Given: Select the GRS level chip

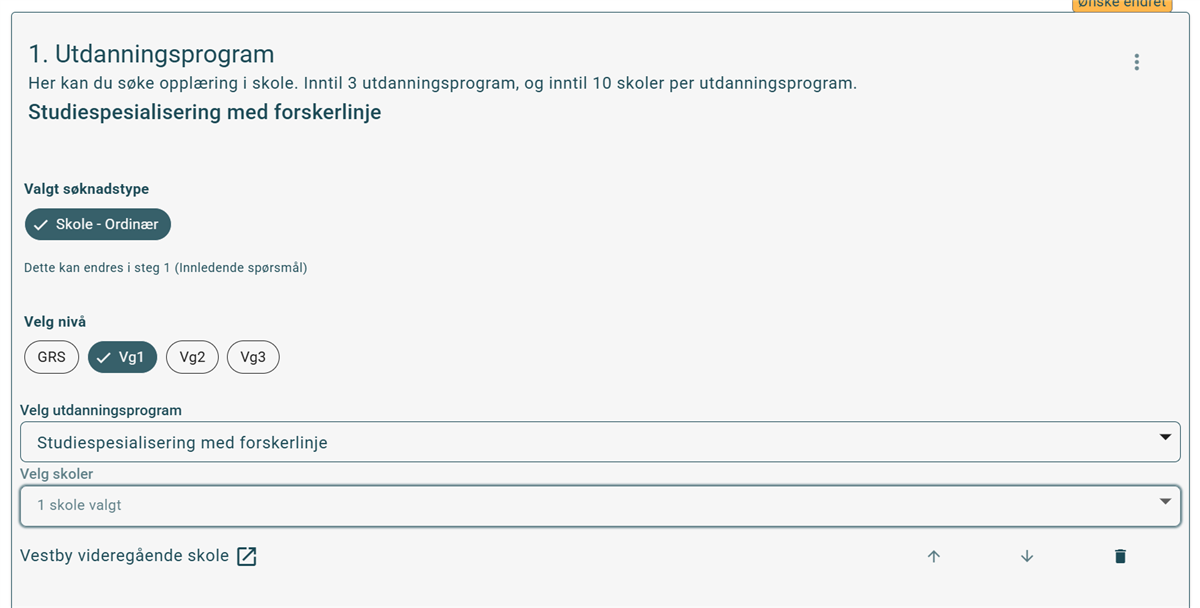Looking at the screenshot, I should 52,357.
